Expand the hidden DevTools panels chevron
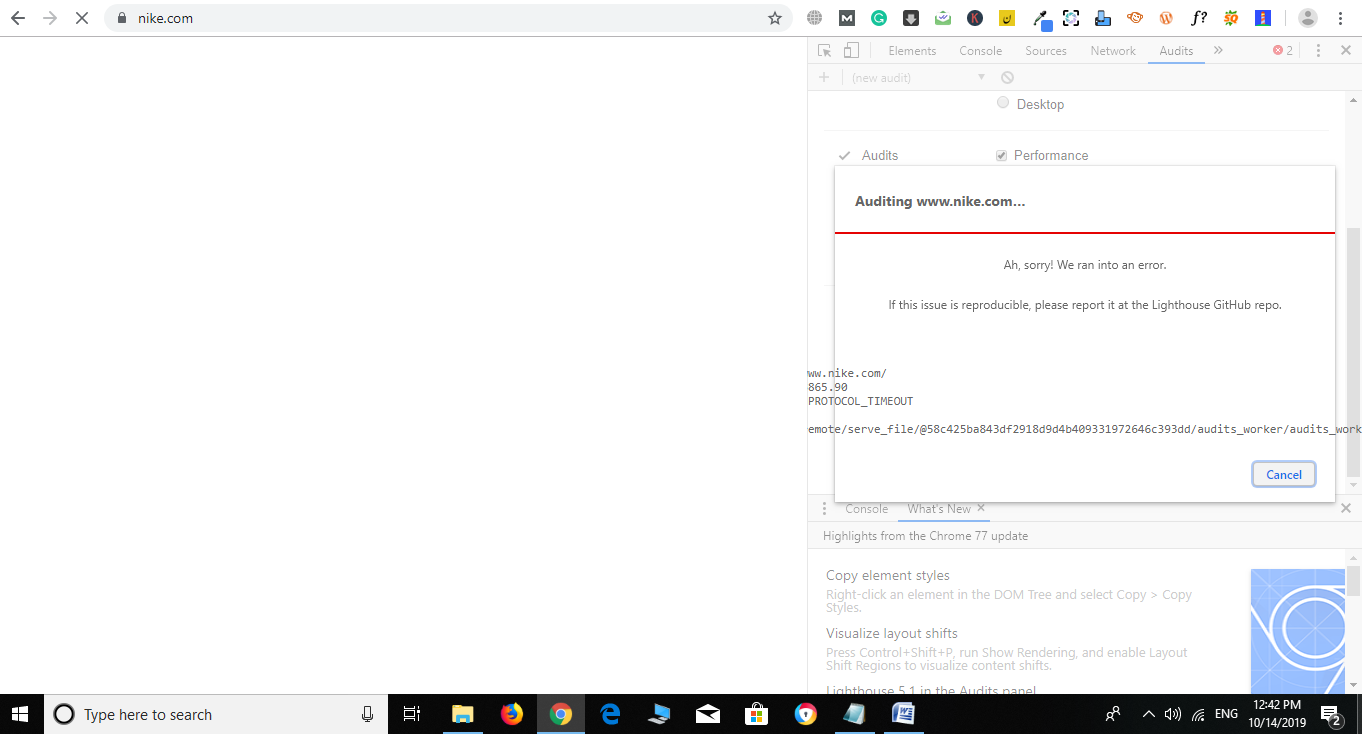 tap(1218, 50)
